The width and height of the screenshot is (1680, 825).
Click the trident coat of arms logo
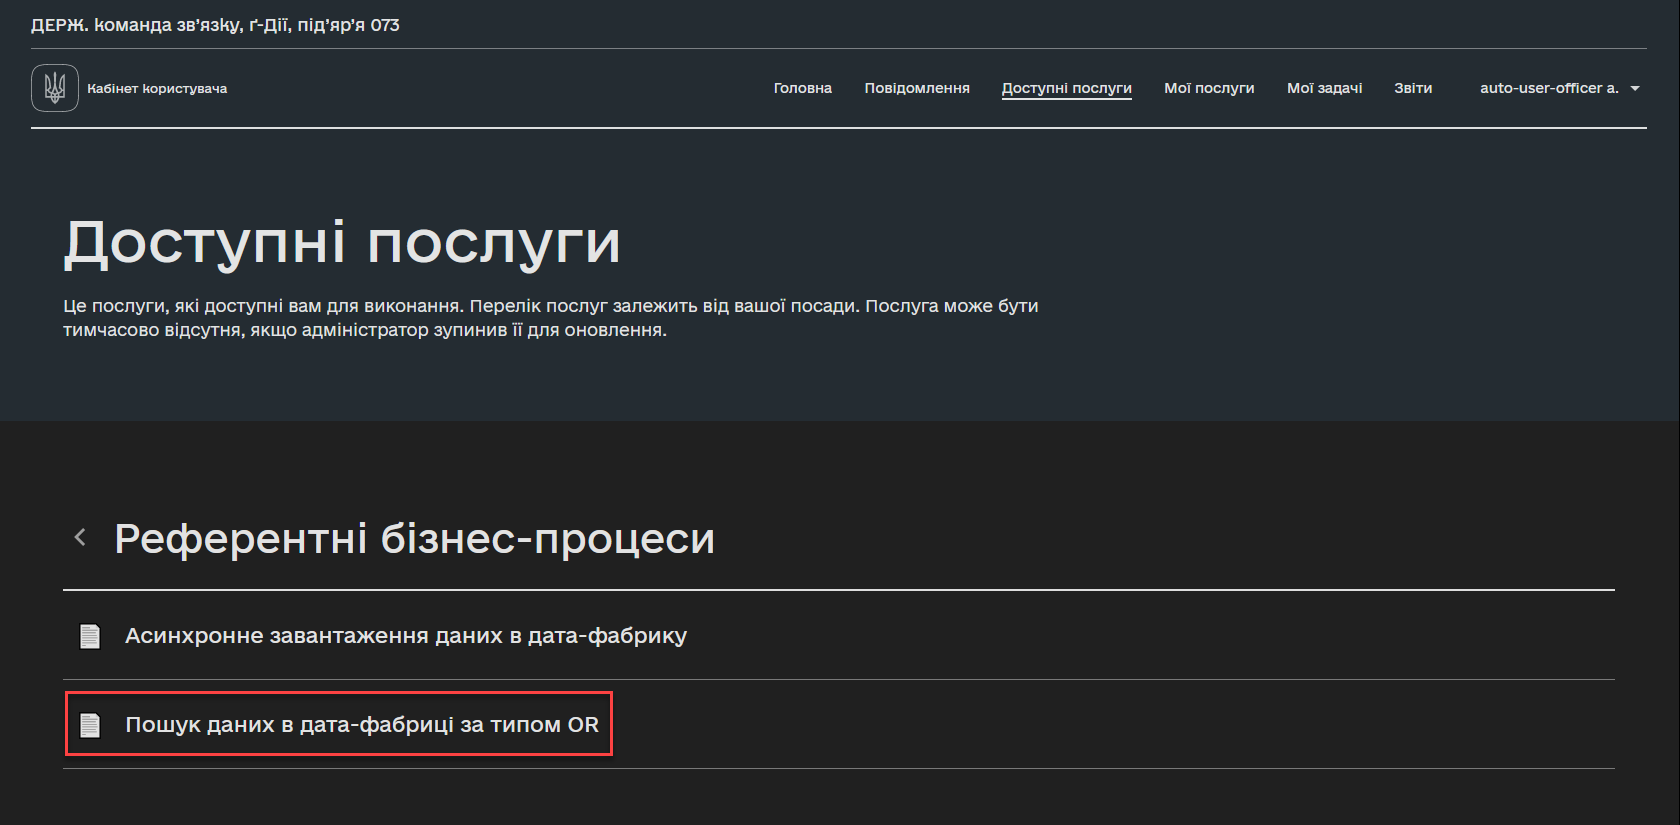pos(55,88)
